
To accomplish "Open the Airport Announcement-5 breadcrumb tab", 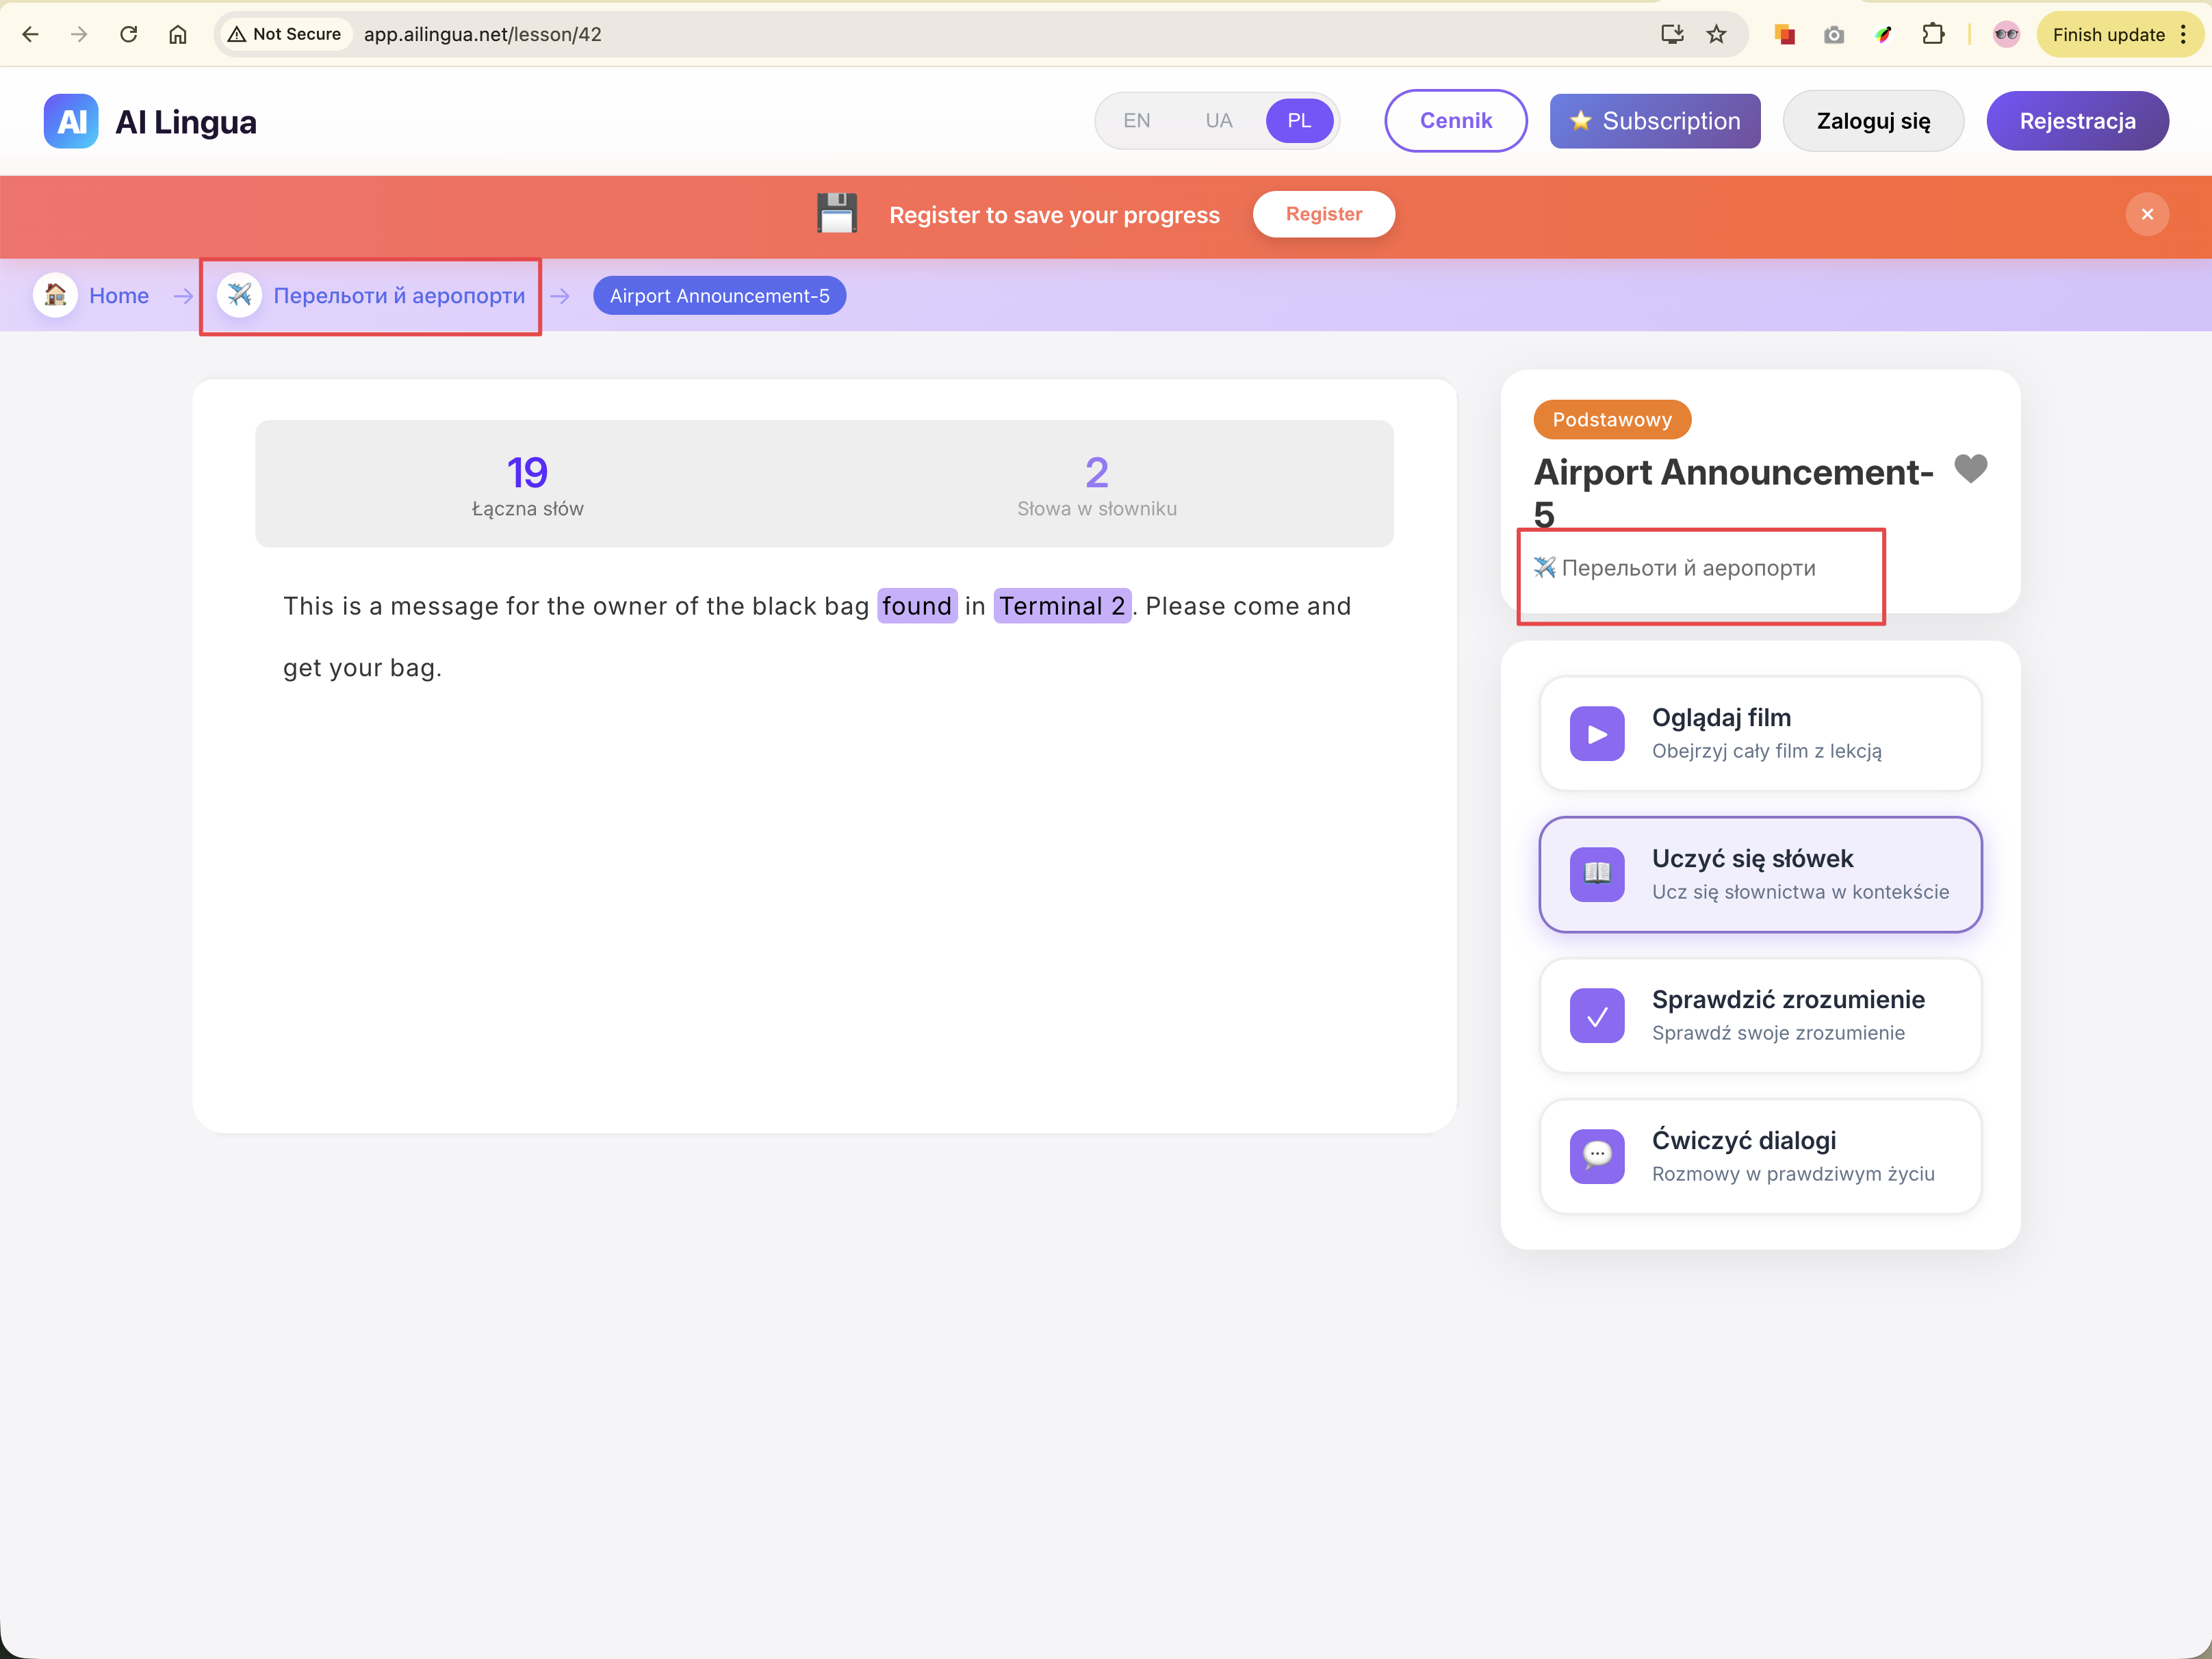I will (719, 295).
